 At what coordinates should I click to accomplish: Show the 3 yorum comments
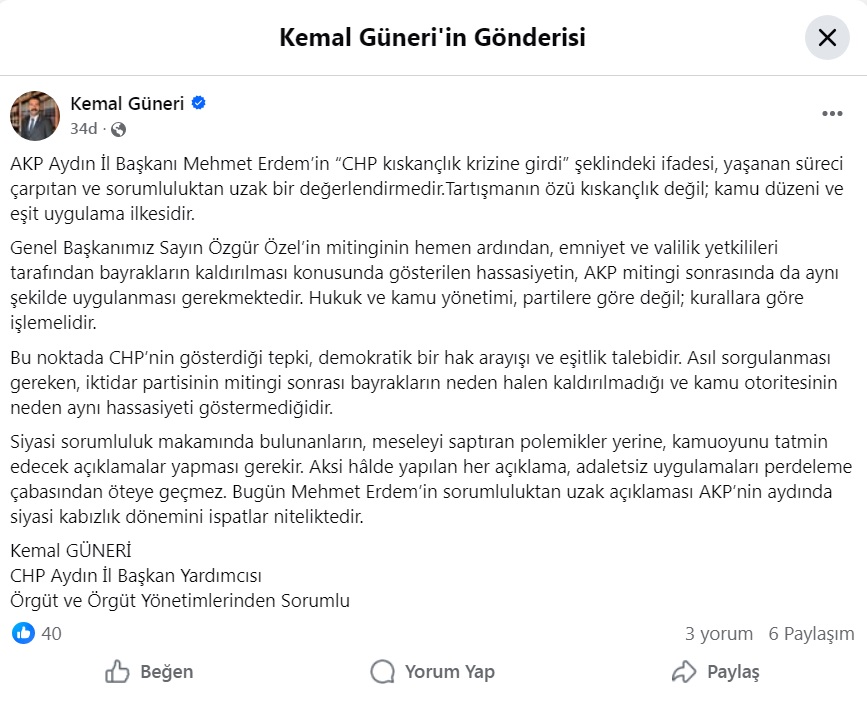[x=718, y=633]
